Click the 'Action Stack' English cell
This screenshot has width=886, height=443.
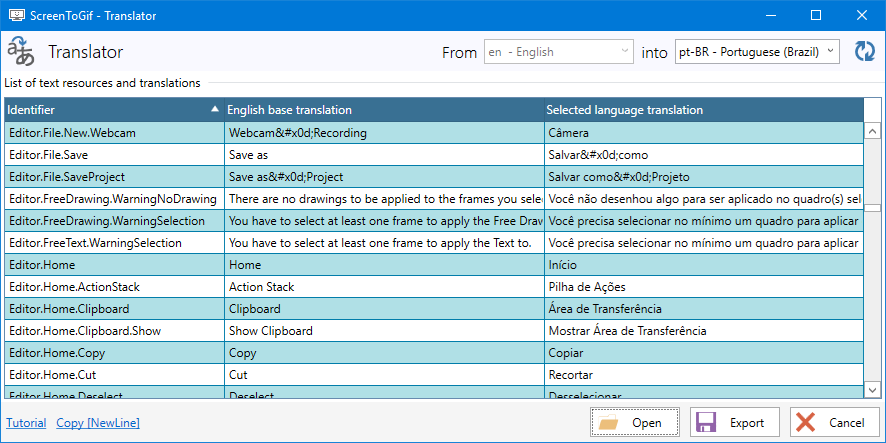[384, 287]
